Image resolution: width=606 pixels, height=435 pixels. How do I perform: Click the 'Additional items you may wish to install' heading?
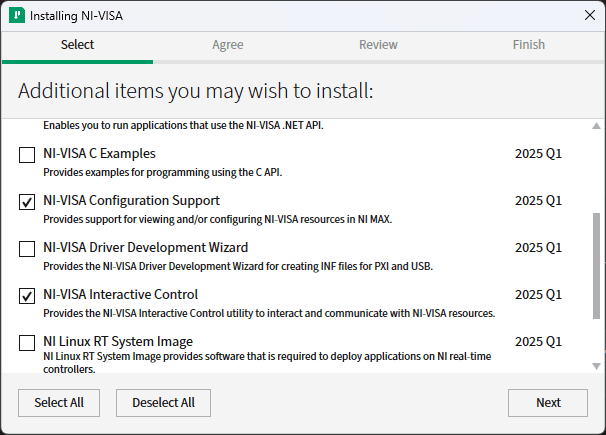tap(195, 91)
